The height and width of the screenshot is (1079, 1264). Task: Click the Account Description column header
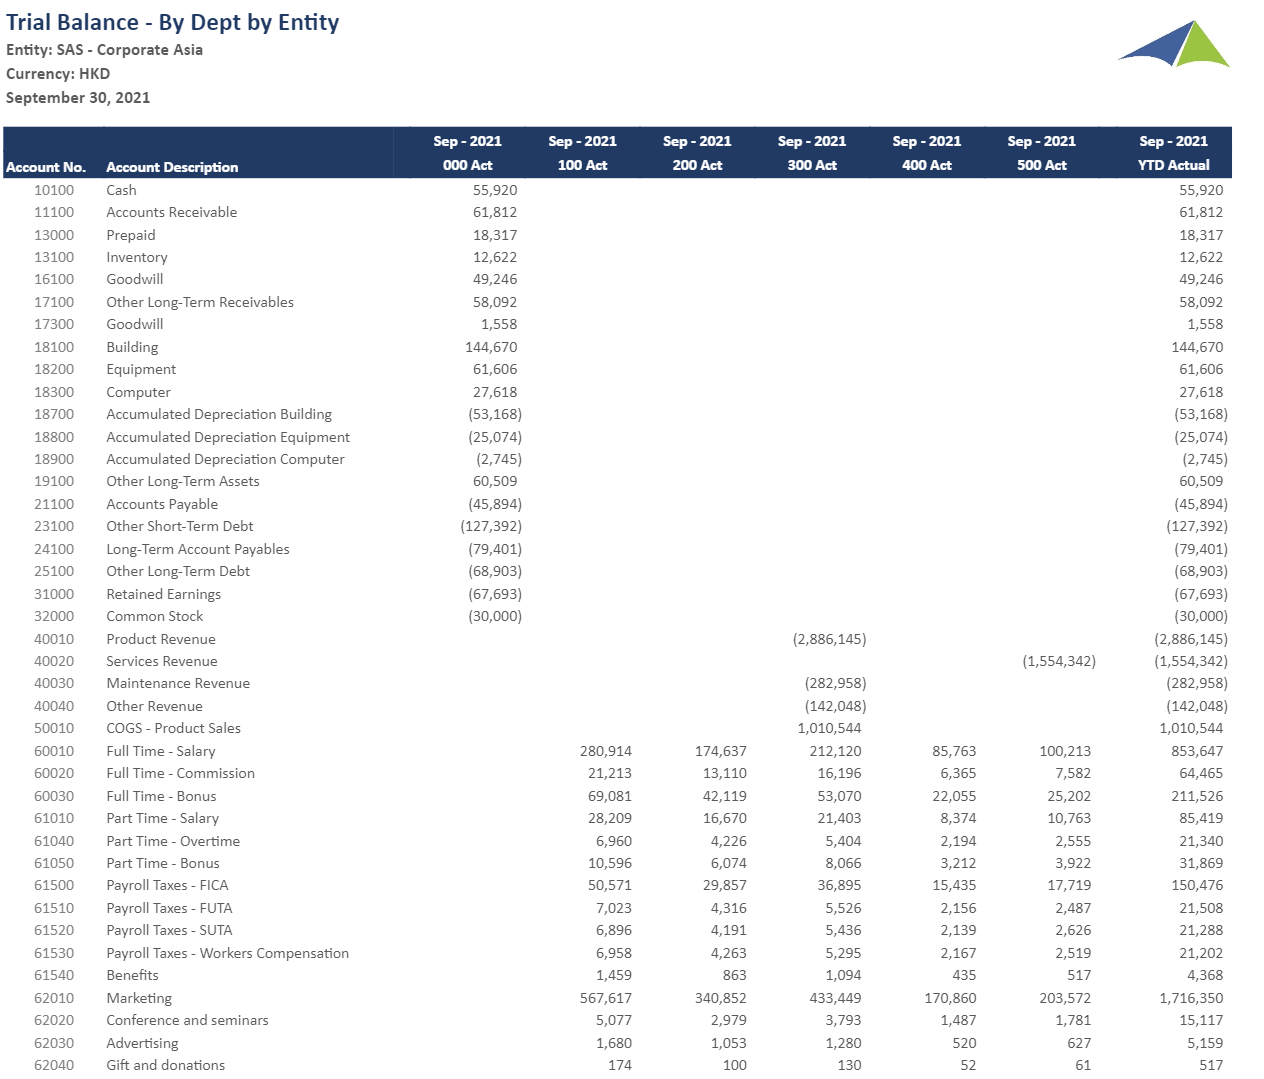click(x=172, y=167)
